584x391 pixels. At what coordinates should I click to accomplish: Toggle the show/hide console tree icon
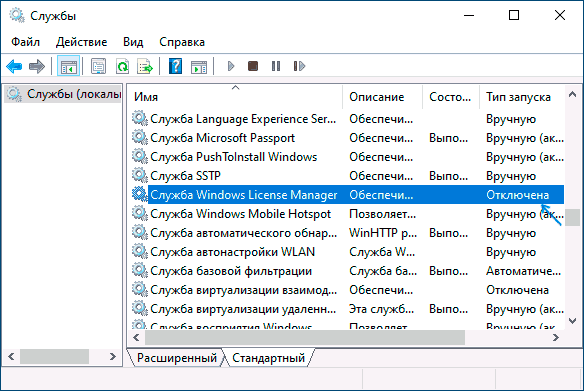(69, 67)
